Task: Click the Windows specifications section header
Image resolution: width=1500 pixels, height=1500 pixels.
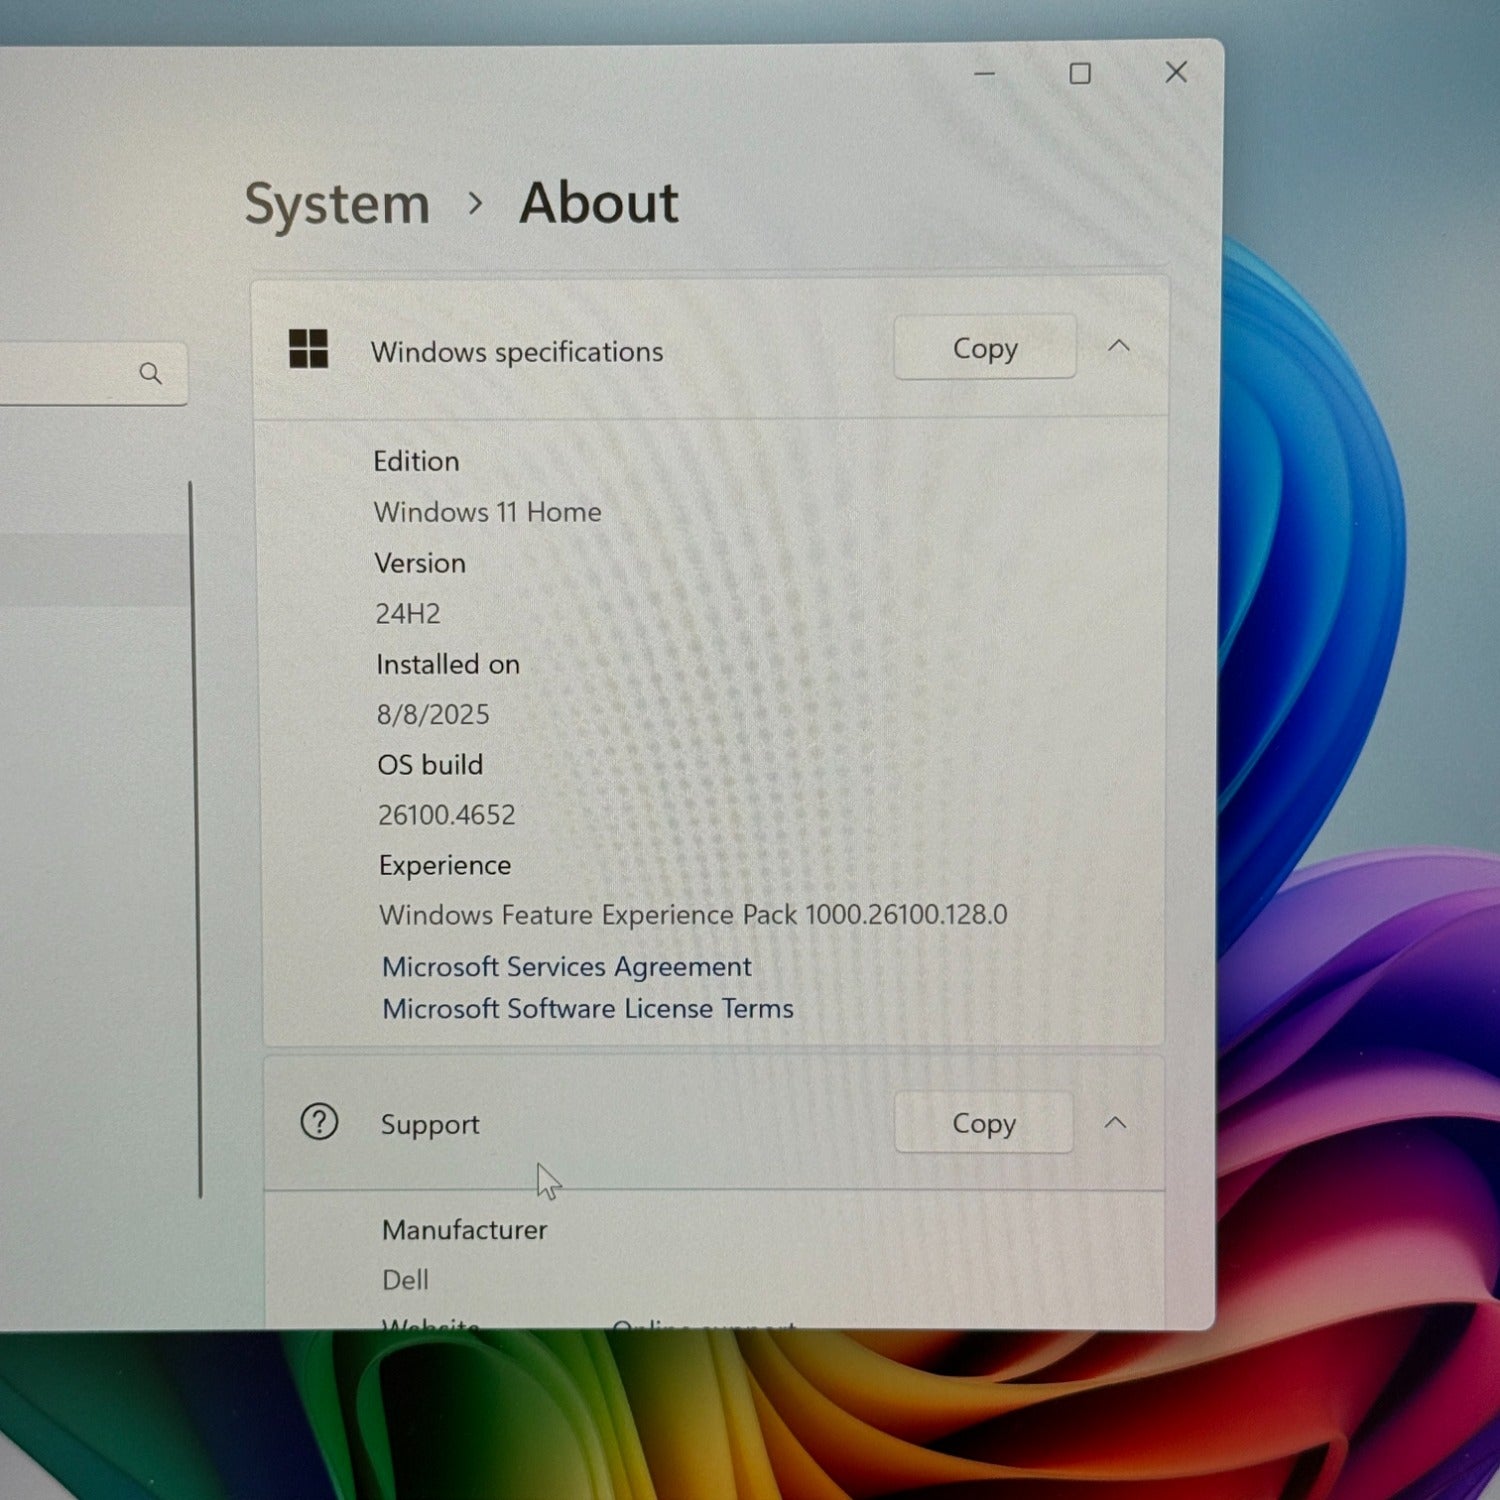Action: [710, 348]
